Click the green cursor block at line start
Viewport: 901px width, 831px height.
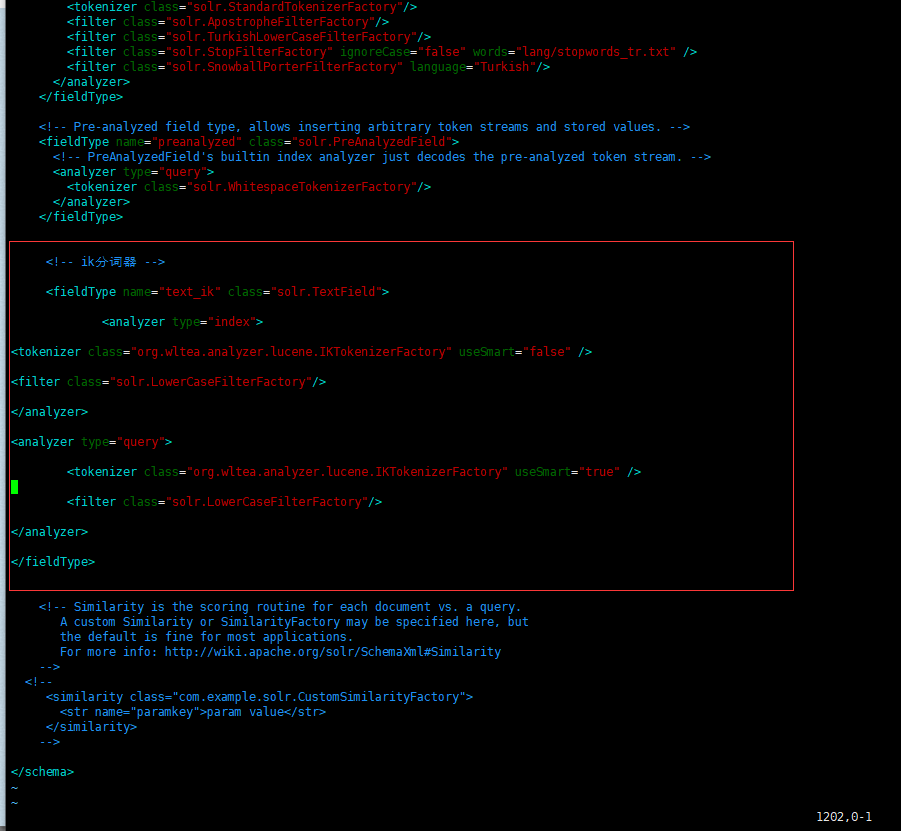[15, 487]
